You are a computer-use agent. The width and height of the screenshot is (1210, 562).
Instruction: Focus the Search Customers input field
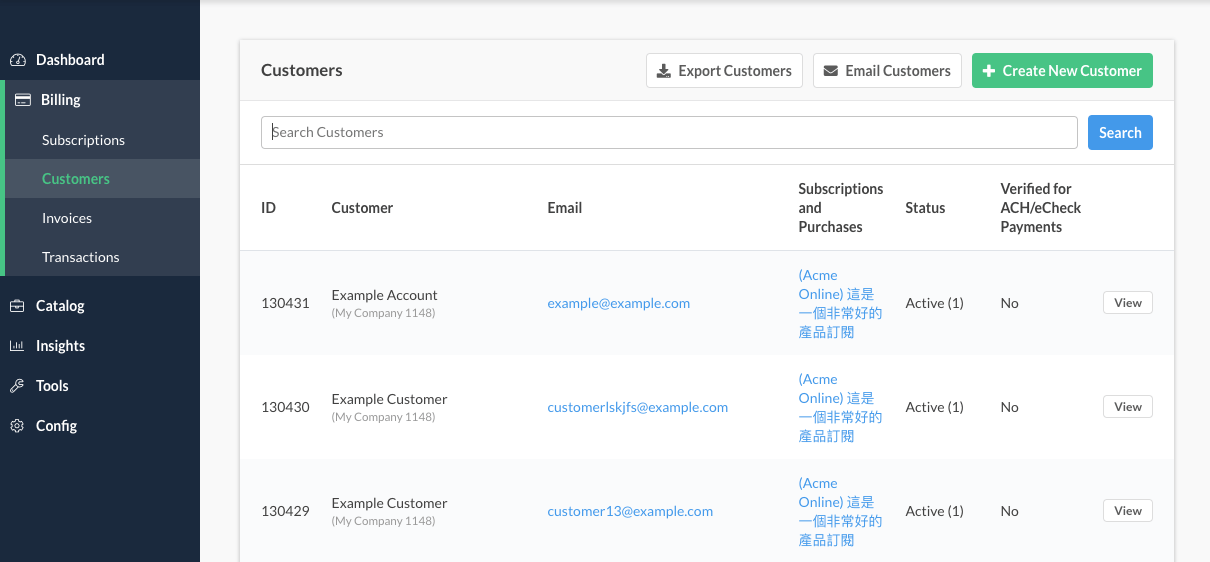coord(668,132)
